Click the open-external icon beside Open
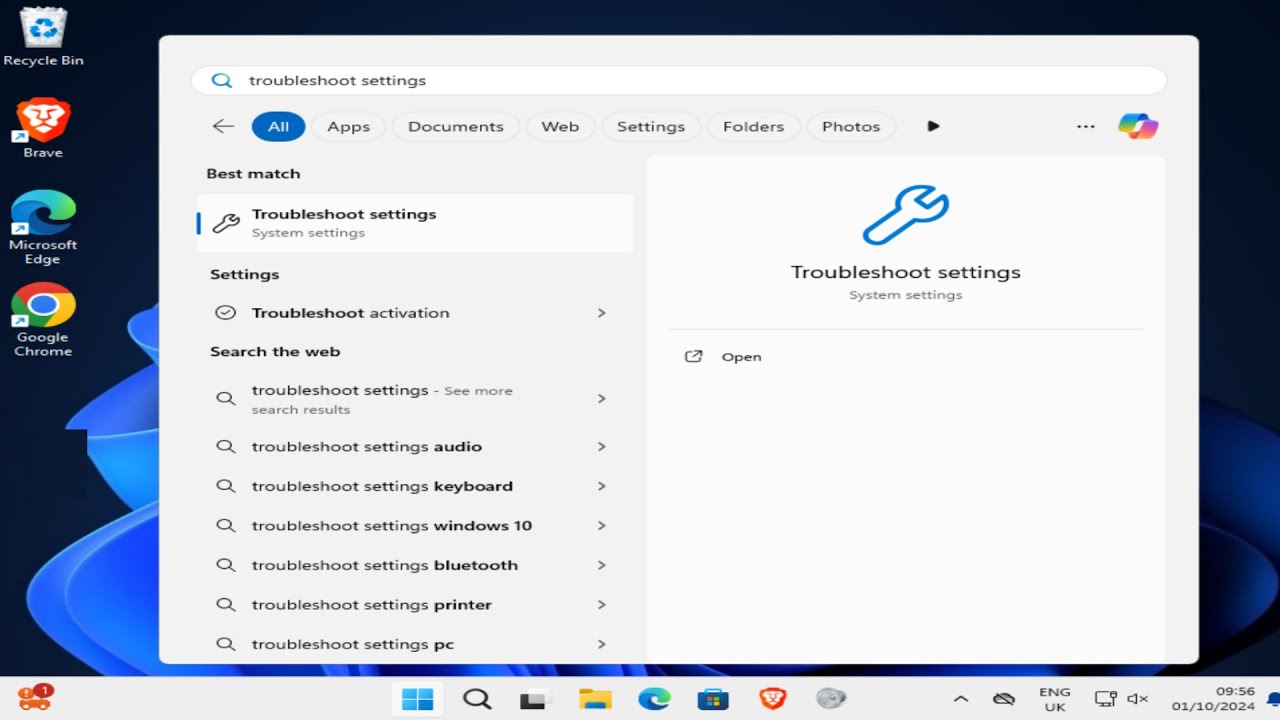Image resolution: width=1280 pixels, height=720 pixels. (693, 357)
